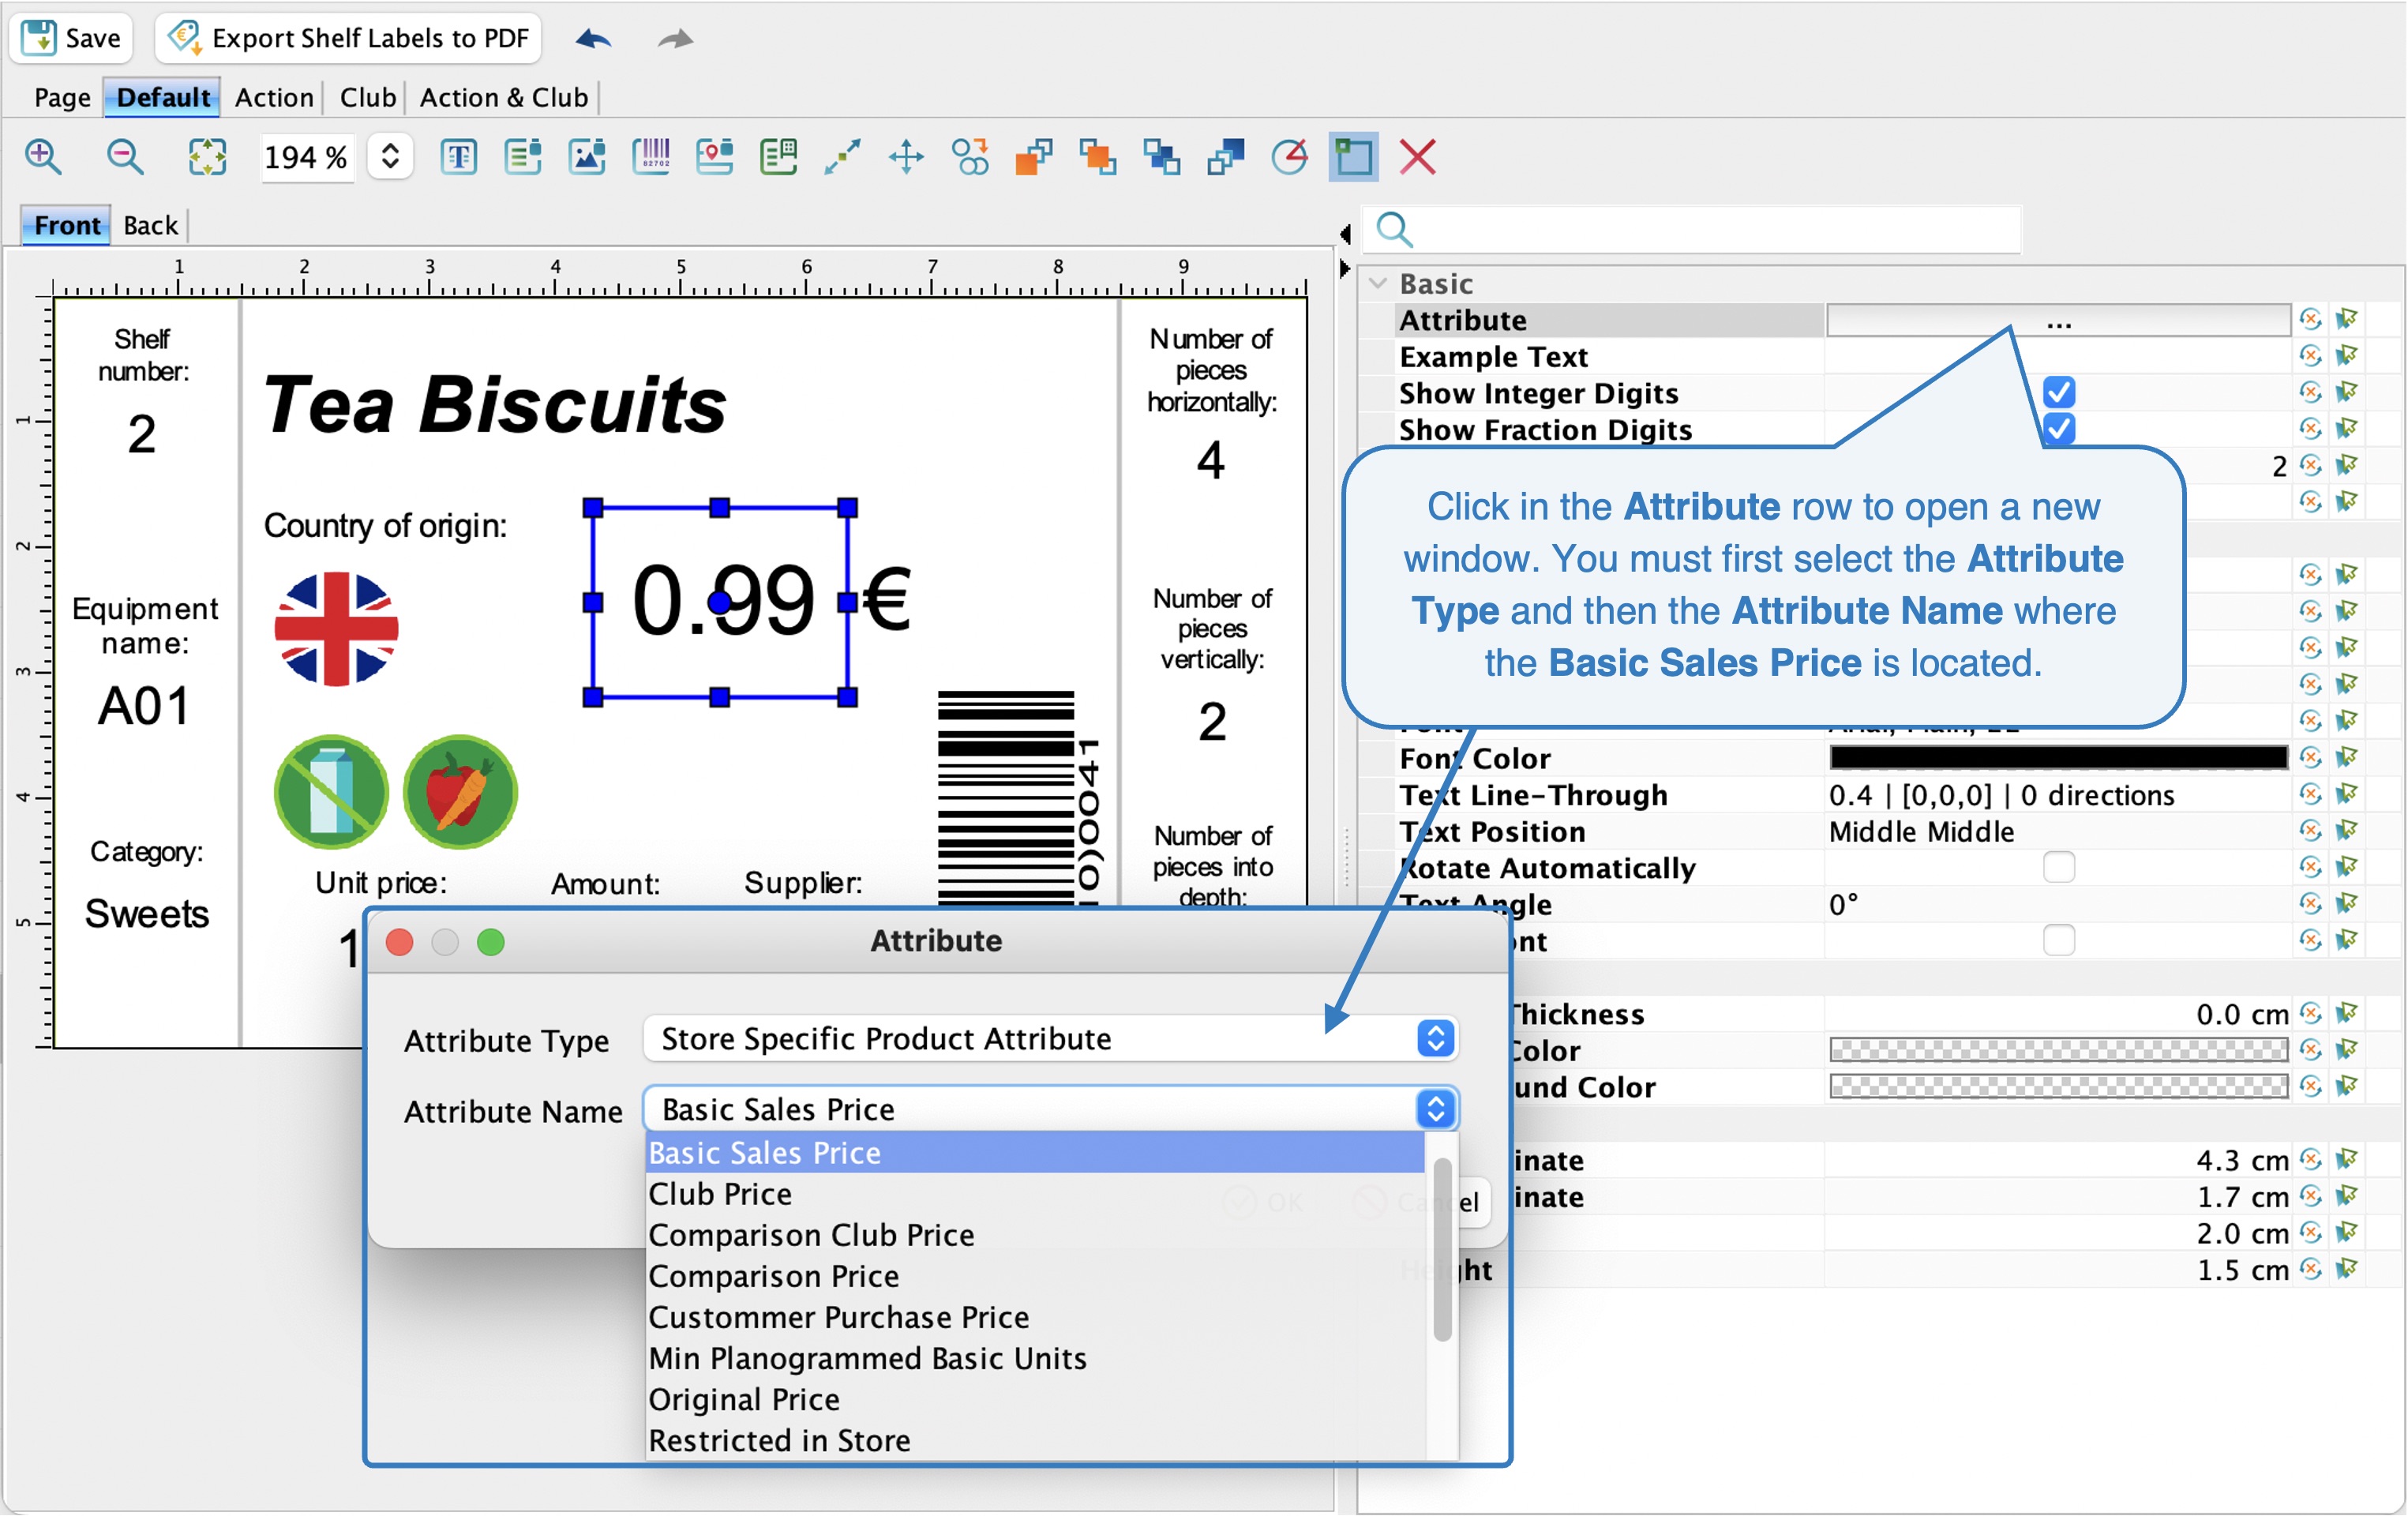Click reset icon in the Font Color row

(2310, 758)
